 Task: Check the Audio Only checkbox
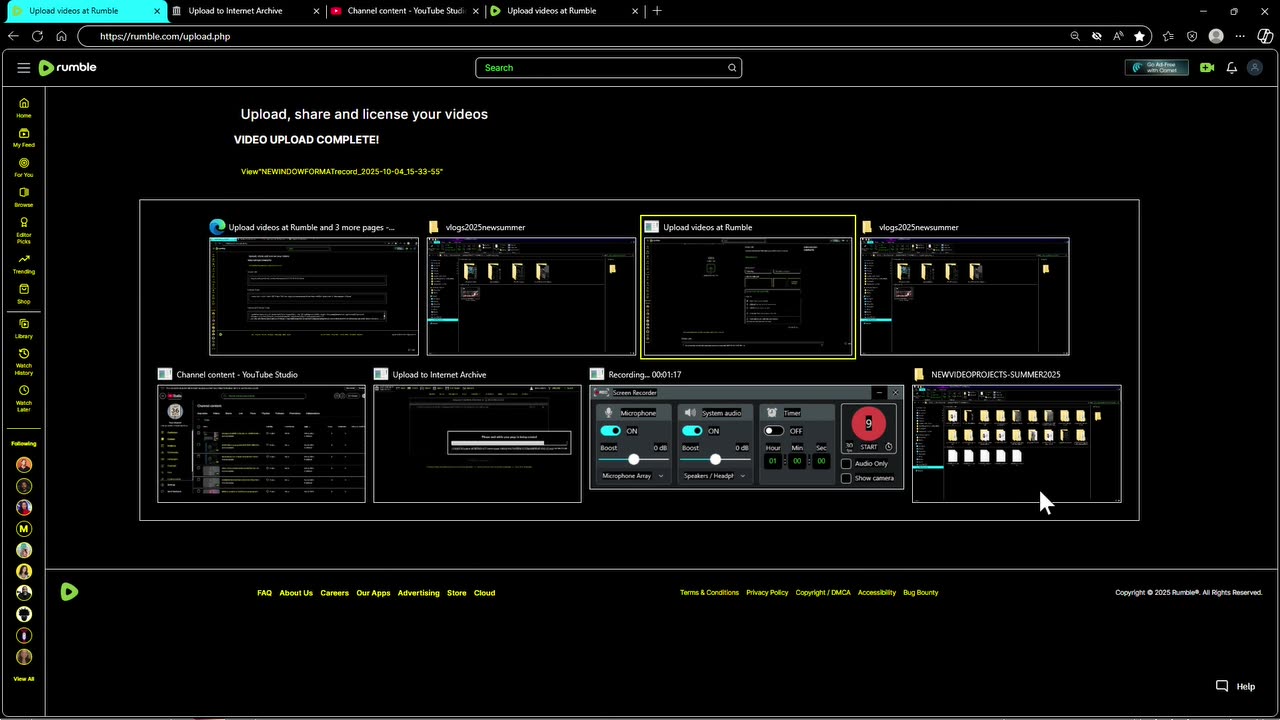pyautogui.click(x=846, y=464)
